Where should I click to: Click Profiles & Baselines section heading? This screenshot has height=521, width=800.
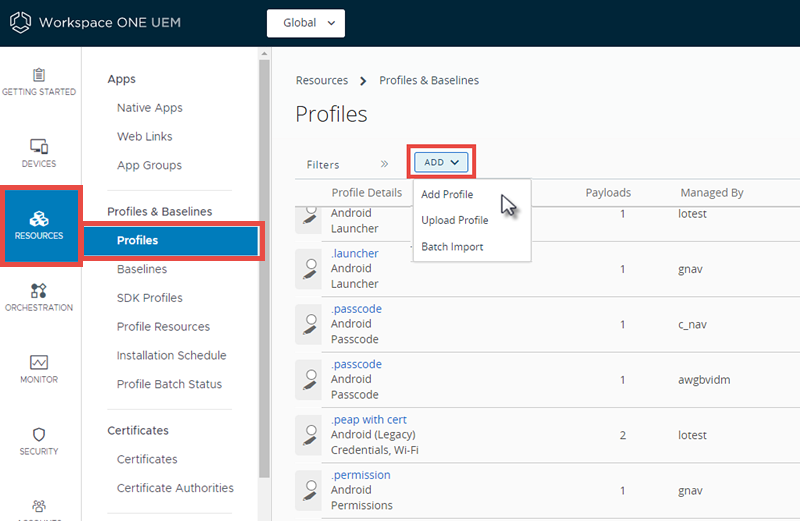pyautogui.click(x=160, y=212)
